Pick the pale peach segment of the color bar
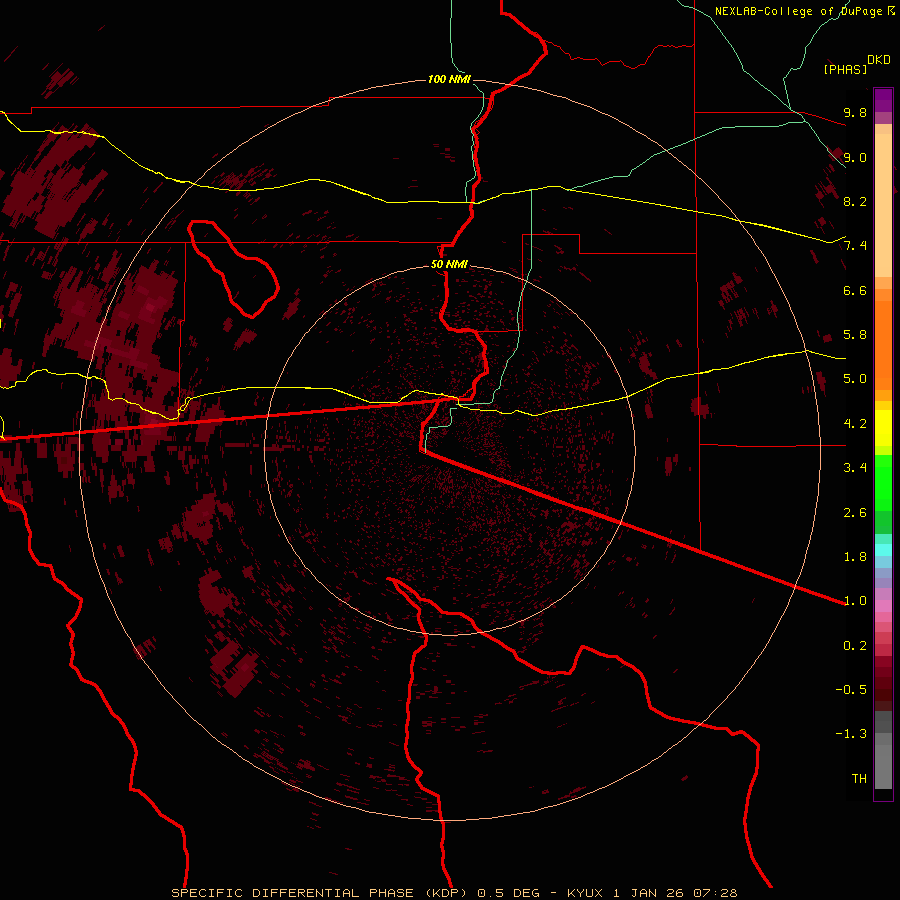Image resolution: width=900 pixels, height=900 pixels. (883, 205)
